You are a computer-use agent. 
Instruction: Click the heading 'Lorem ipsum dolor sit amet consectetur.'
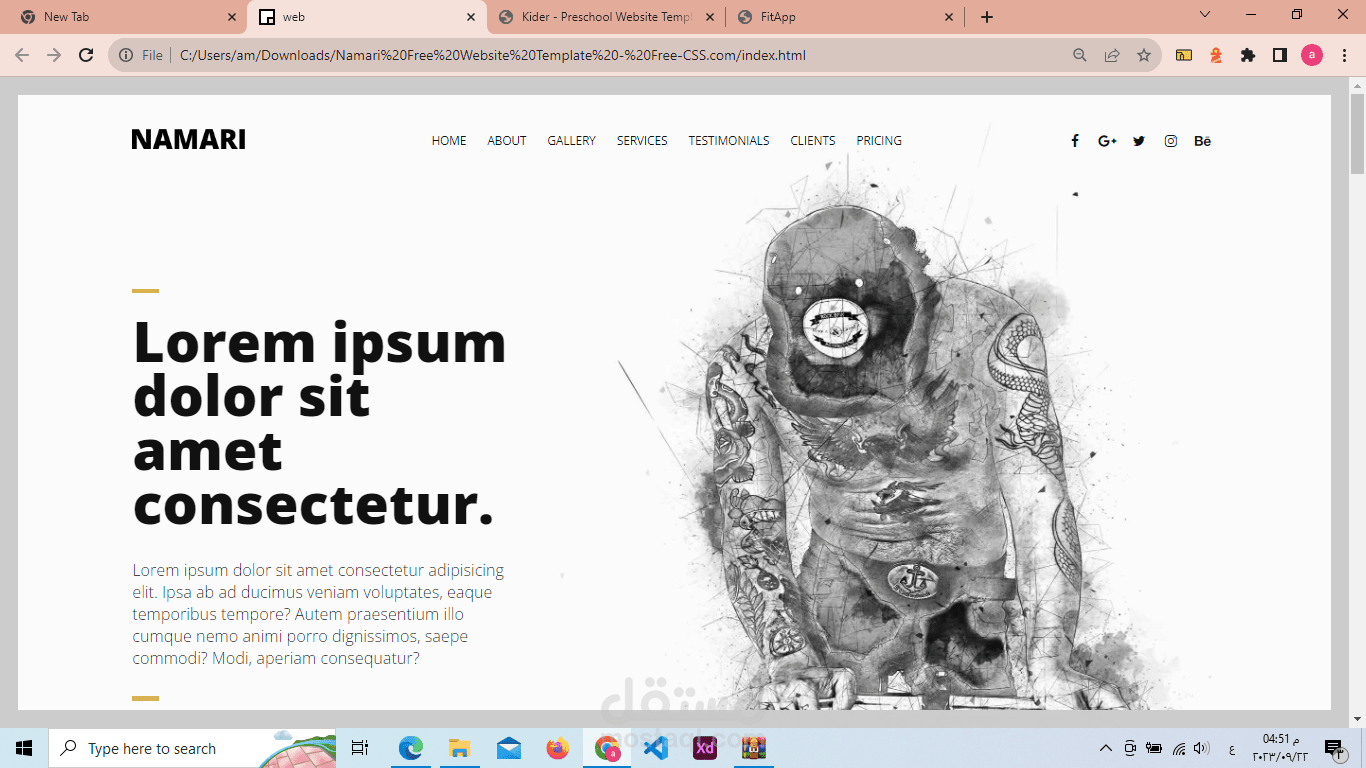click(320, 423)
